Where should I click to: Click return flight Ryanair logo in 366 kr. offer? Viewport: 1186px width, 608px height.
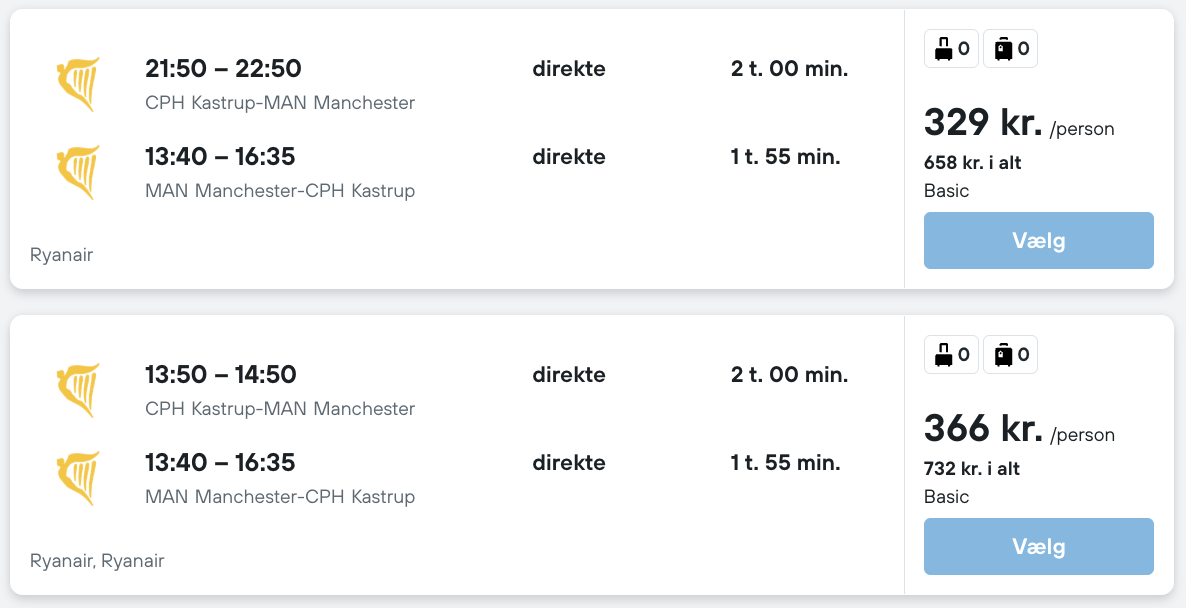78,478
